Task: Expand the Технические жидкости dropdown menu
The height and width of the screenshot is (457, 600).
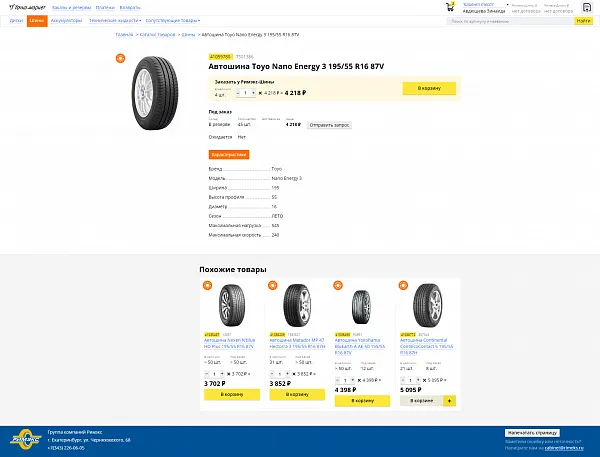Action: point(114,20)
